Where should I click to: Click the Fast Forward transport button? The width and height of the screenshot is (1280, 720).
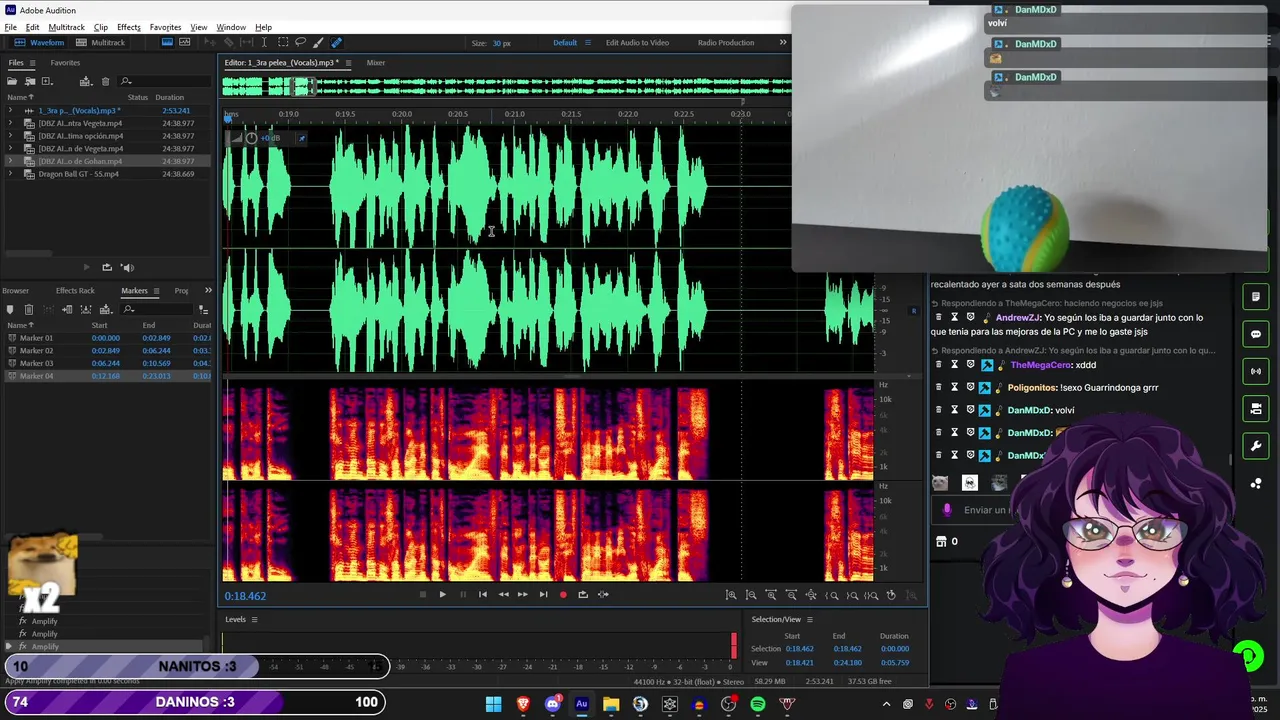[522, 595]
